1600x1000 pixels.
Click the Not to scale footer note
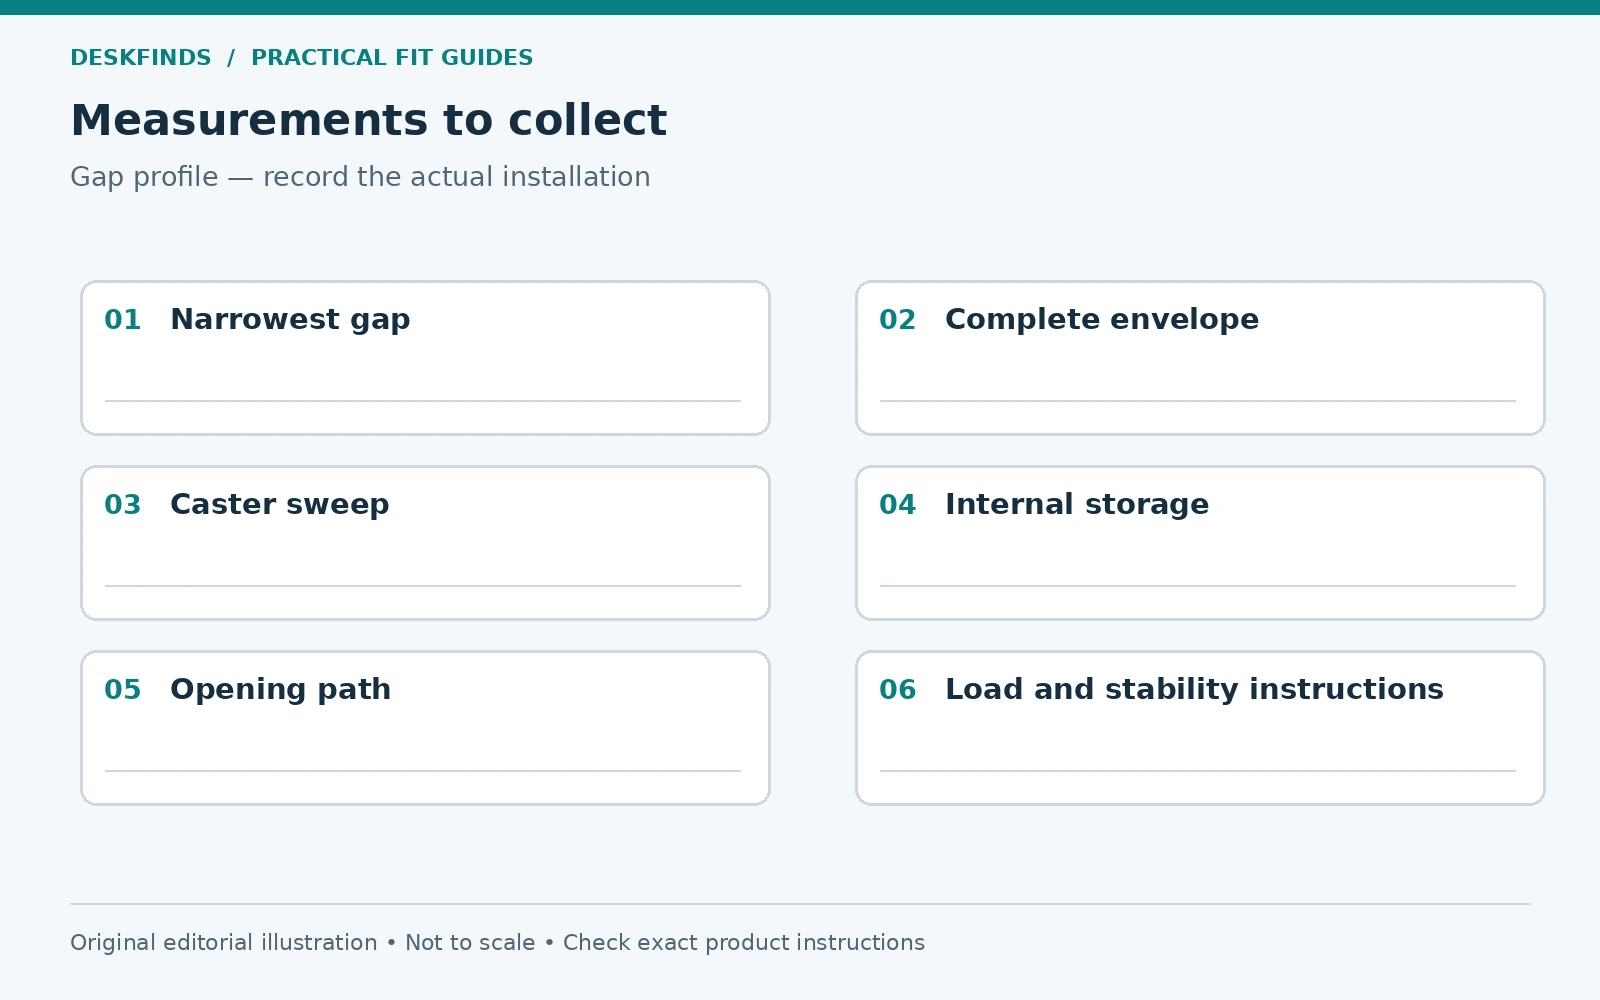pyautogui.click(x=470, y=943)
